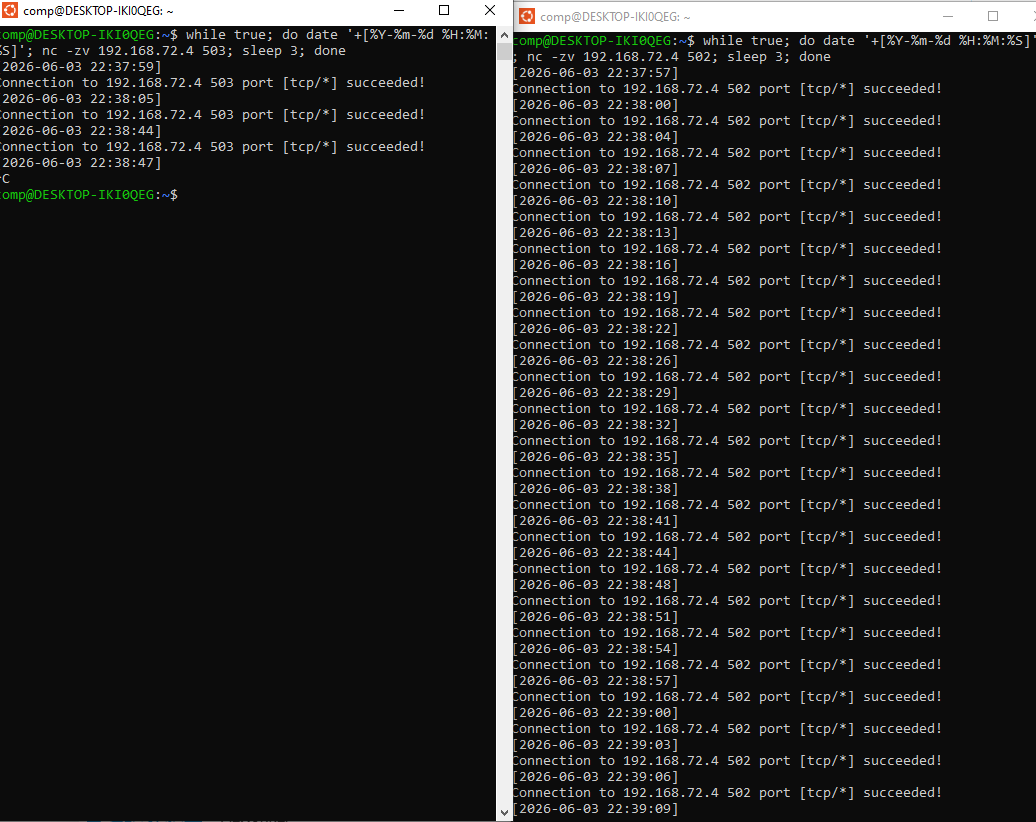Close the left terminal window
The image size is (1036, 822).
[x=490, y=11]
